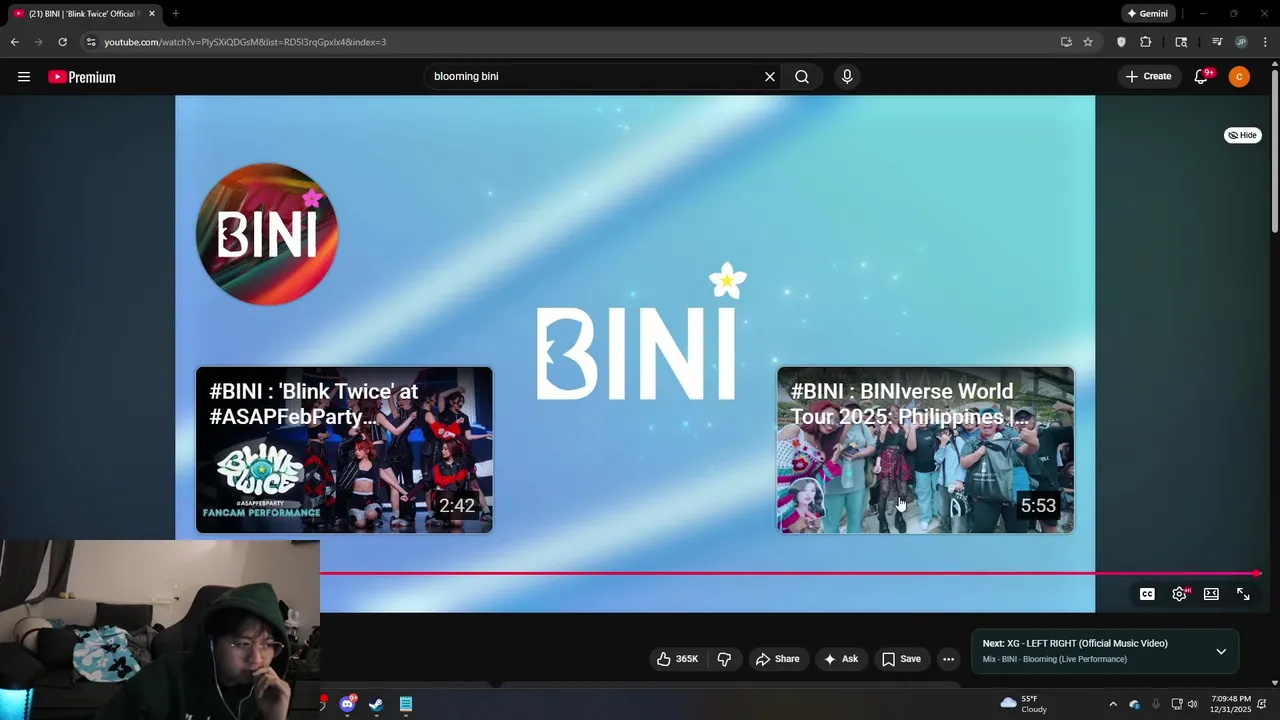This screenshot has height=720, width=1280.
Task: Install app icon in address bar
Action: 1066,42
